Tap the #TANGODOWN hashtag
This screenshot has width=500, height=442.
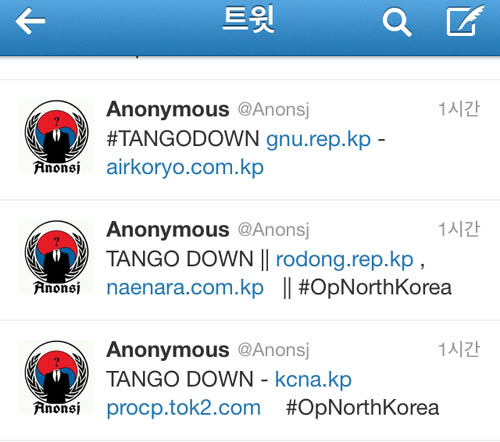183,138
